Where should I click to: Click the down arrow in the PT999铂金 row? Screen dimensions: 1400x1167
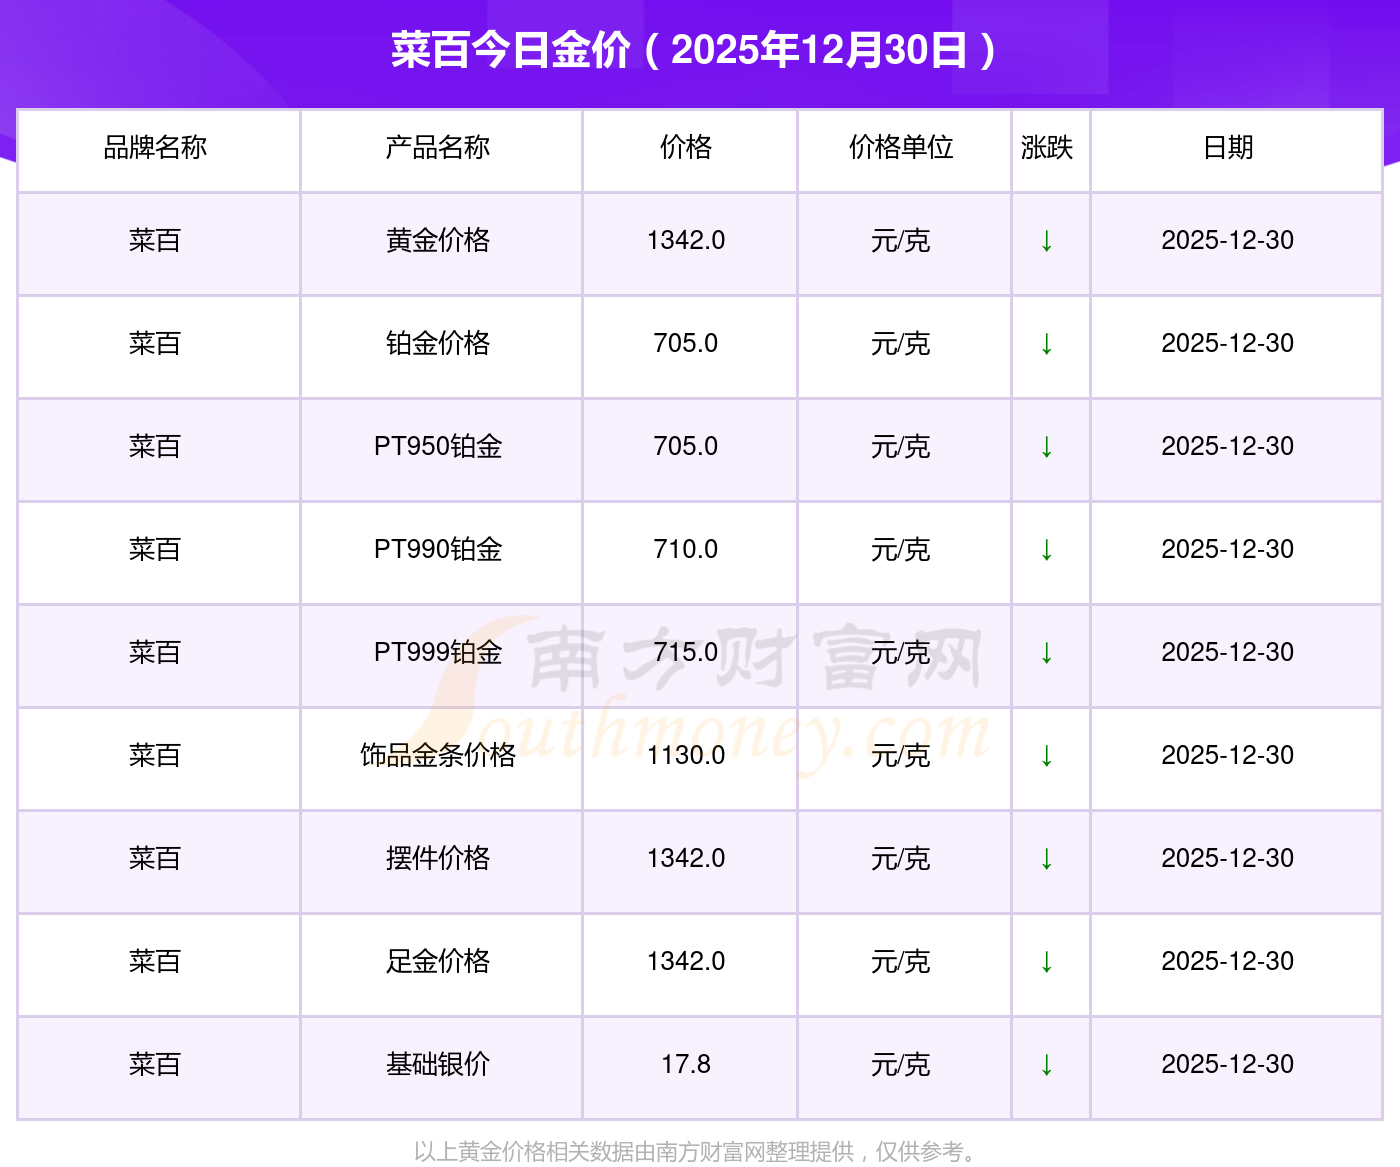(1046, 653)
